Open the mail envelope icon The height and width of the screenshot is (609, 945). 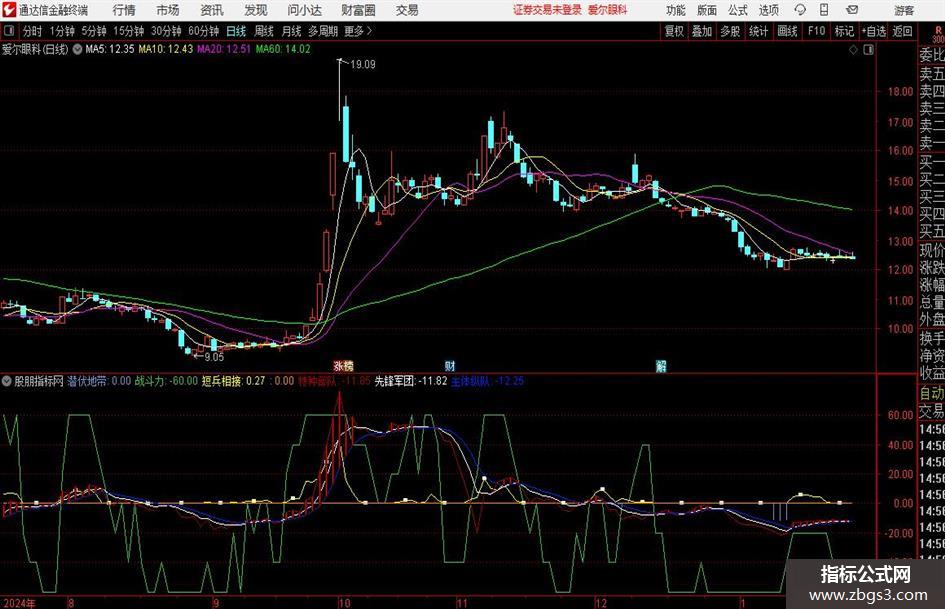point(852,10)
